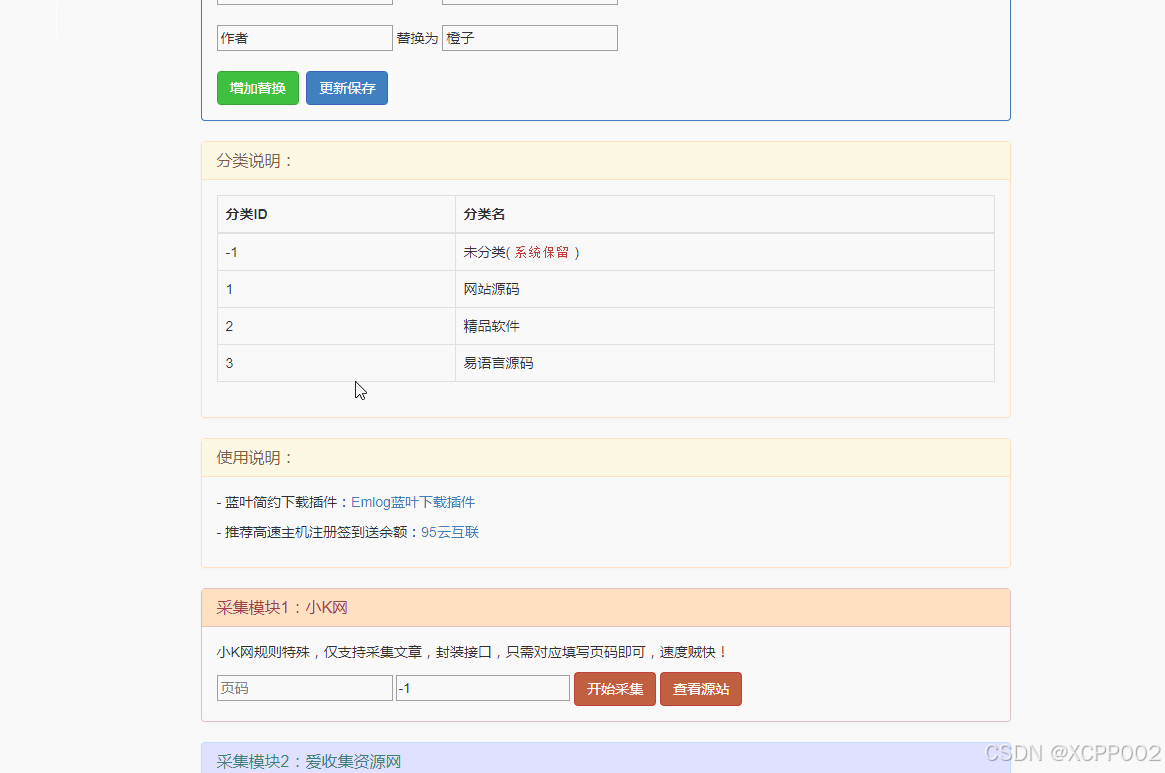Select category ID cell 3
This screenshot has width=1165, height=773.
click(336, 363)
